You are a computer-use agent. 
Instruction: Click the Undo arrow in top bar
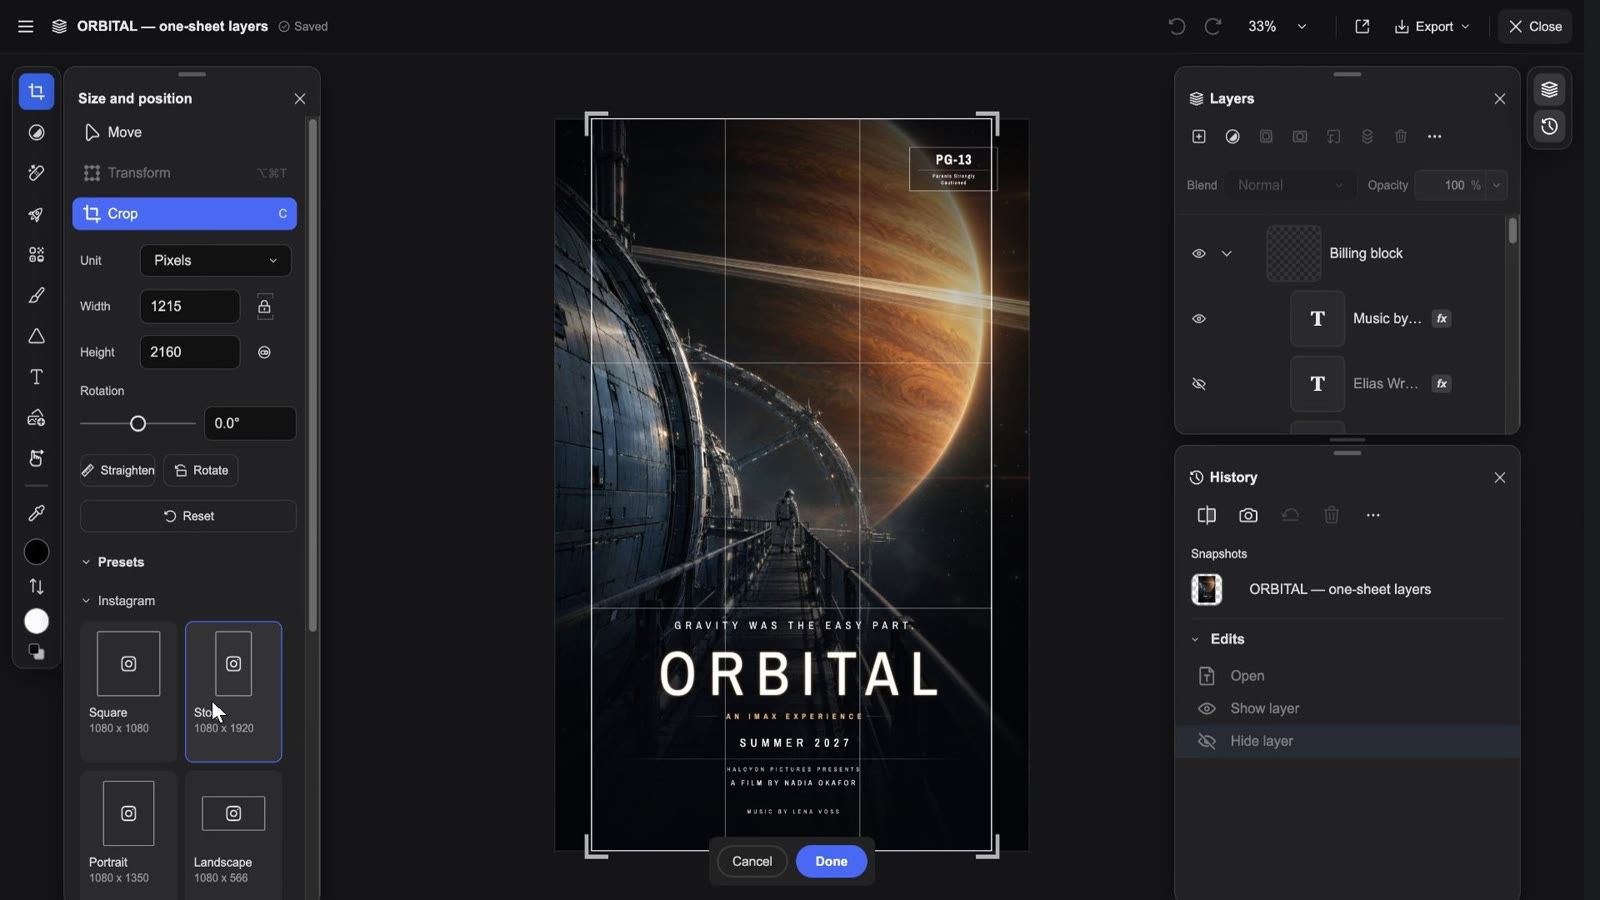tap(1176, 26)
